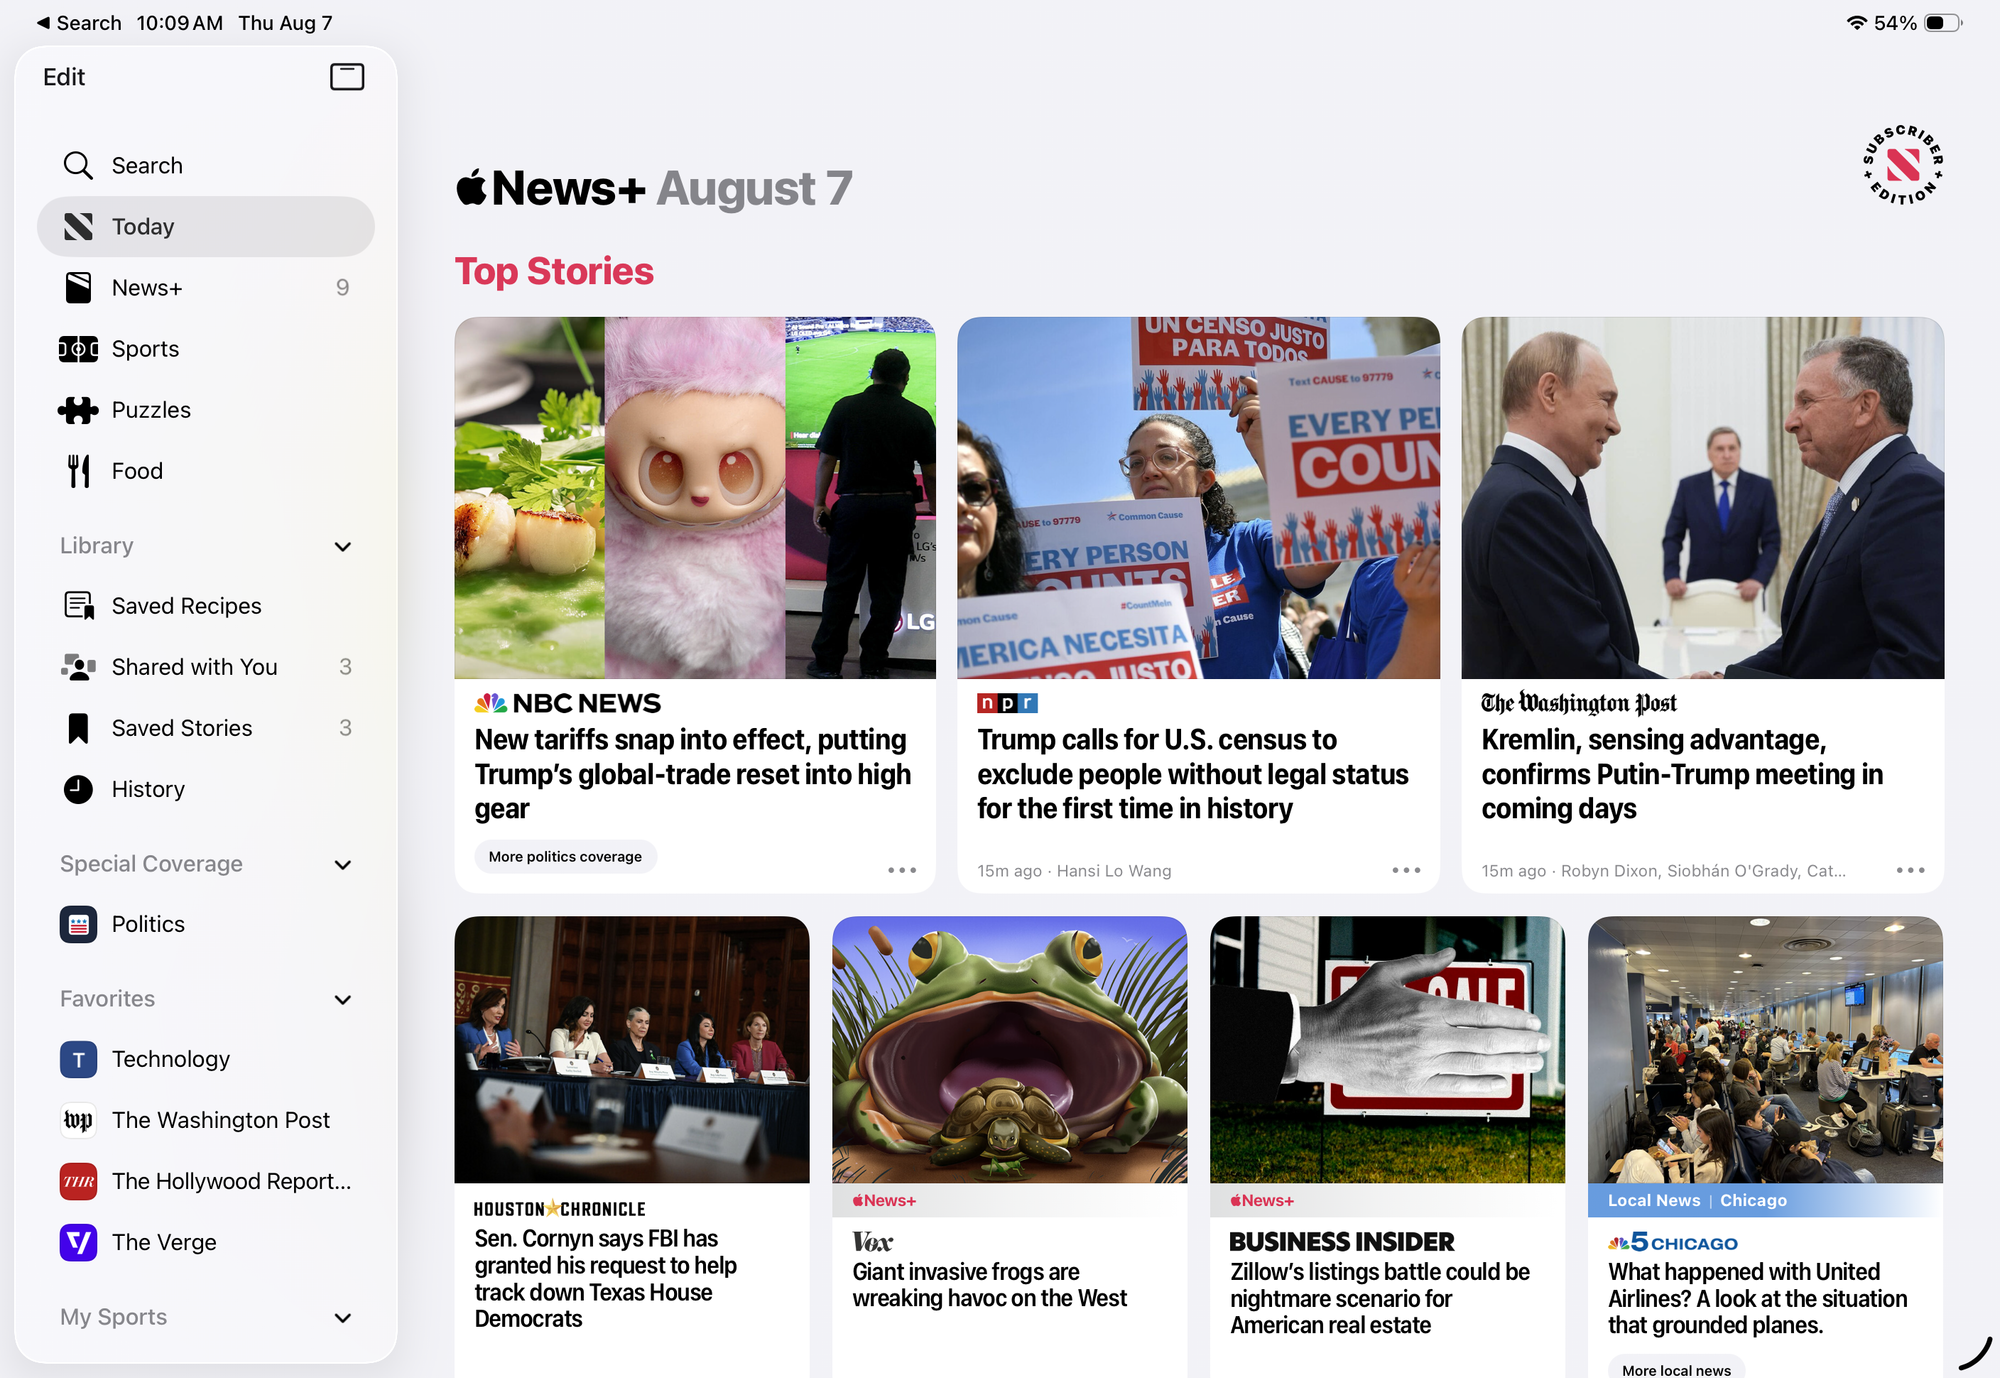Open more options for NPR census story
2000x1378 pixels.
[x=1406, y=870]
